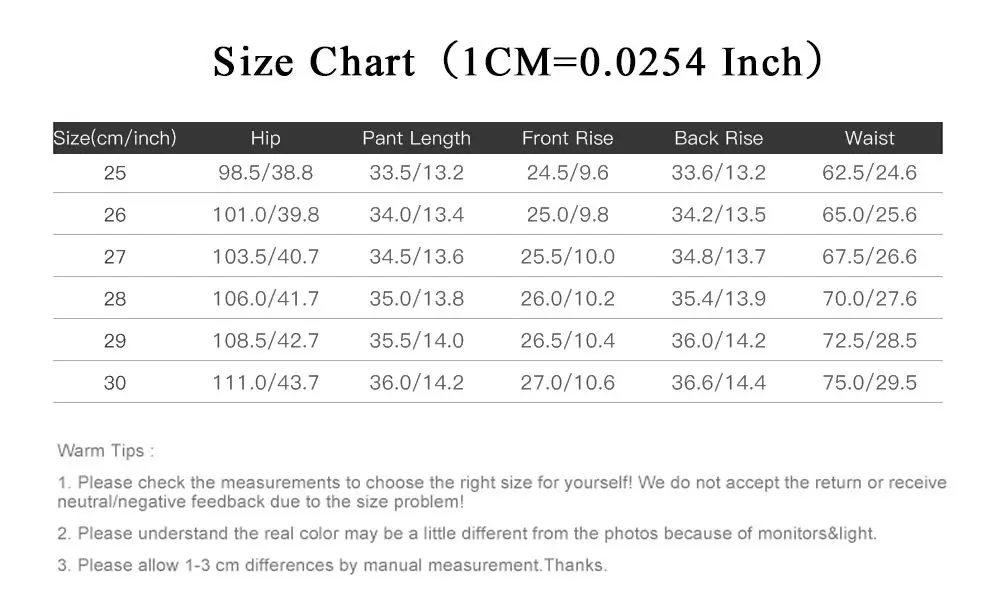
Task: Click the Size Chart title text
Action: (518, 61)
